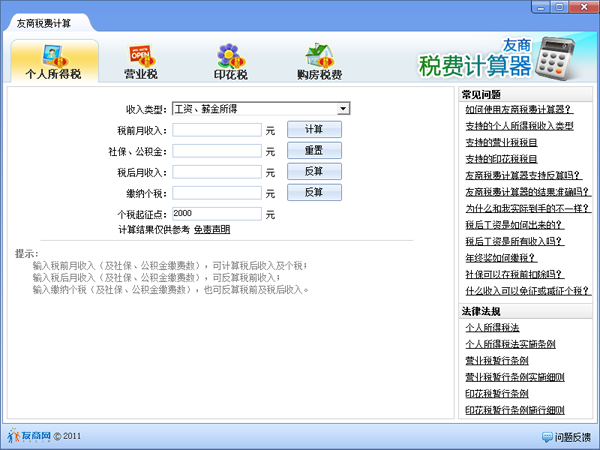The width and height of the screenshot is (600, 450).
Task: Switch to the 营业税 tab
Action: pos(141,61)
